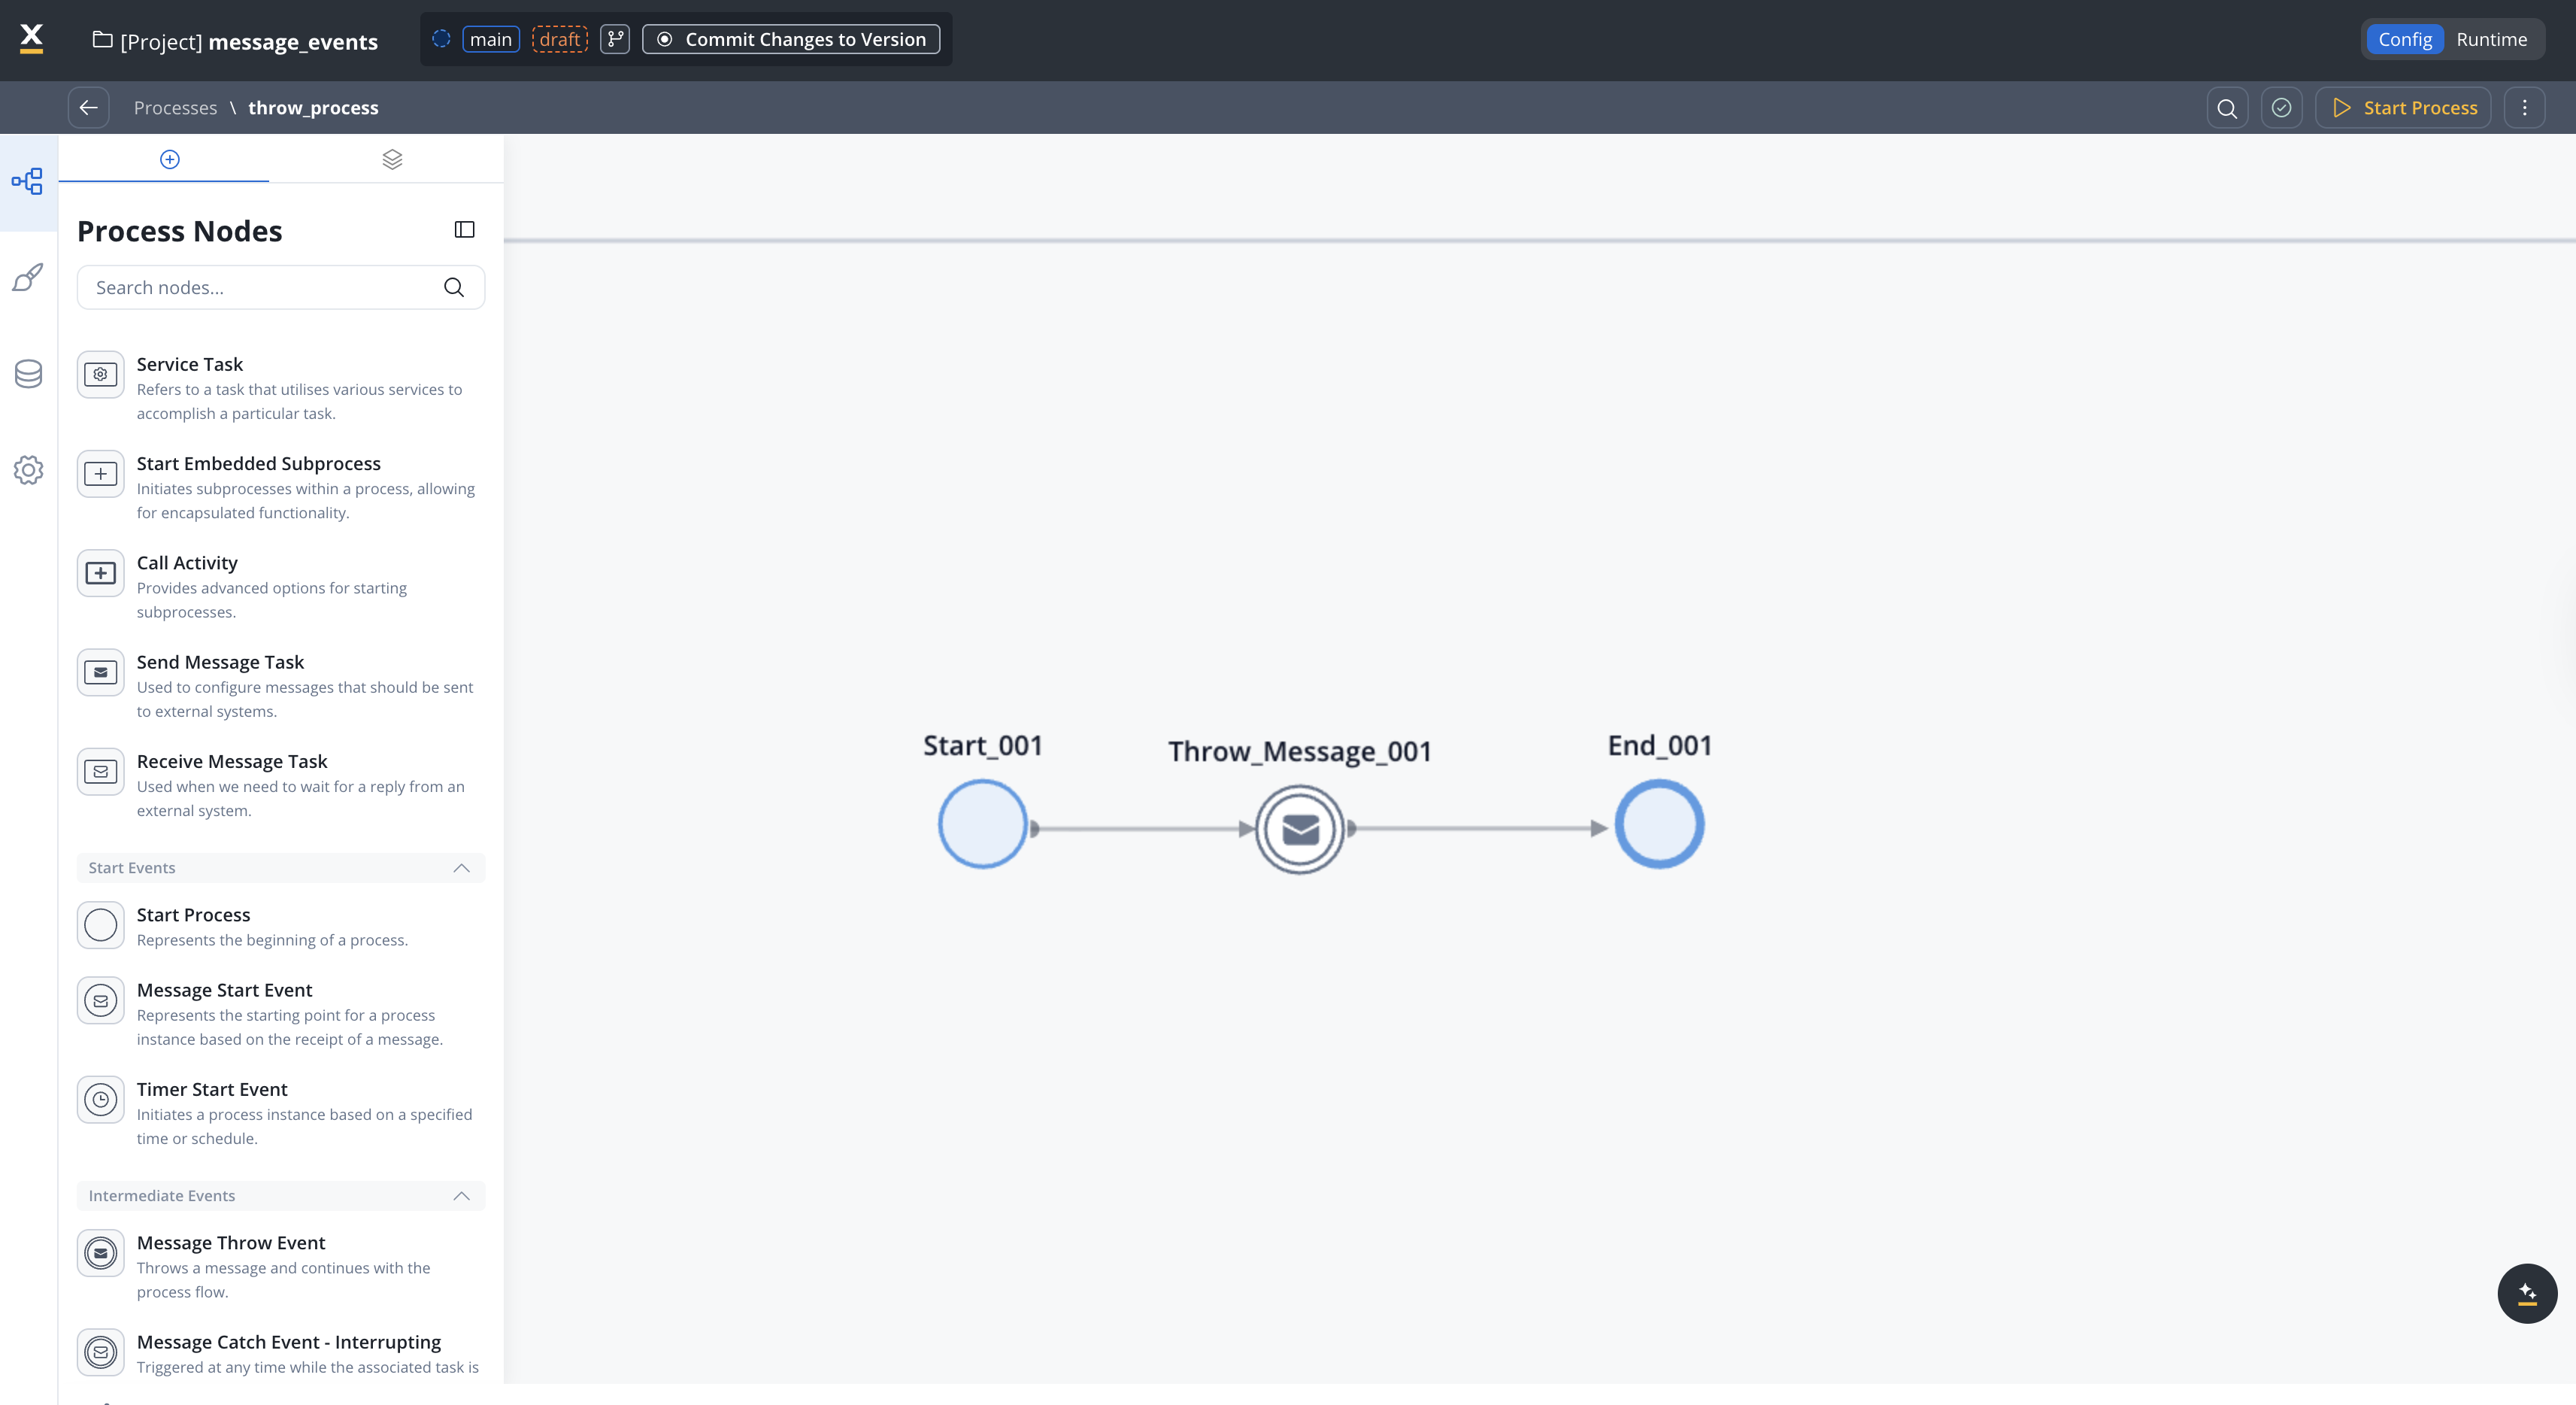Click the Start Process button
Viewport: 2576px width, 1405px height.
point(2404,108)
